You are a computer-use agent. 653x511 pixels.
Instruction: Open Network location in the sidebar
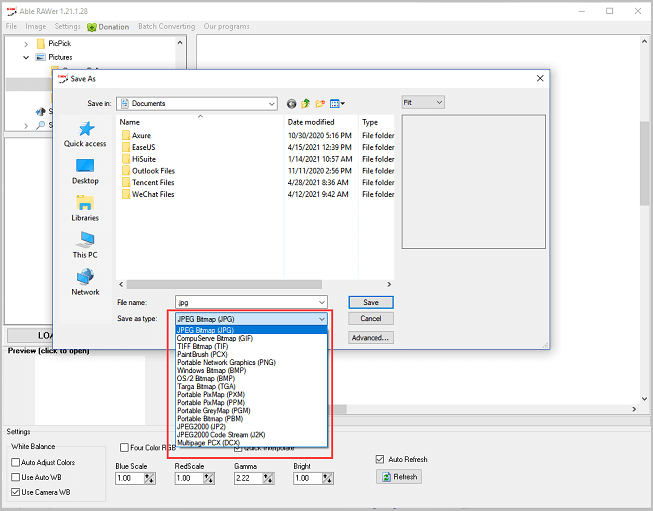tap(85, 281)
